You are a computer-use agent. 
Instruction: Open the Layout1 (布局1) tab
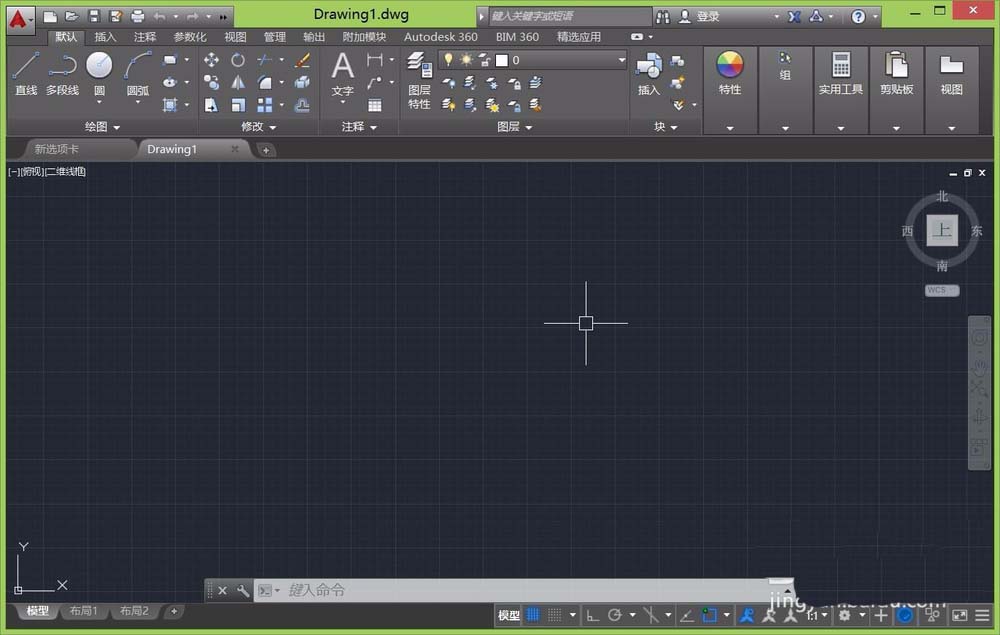pos(81,611)
